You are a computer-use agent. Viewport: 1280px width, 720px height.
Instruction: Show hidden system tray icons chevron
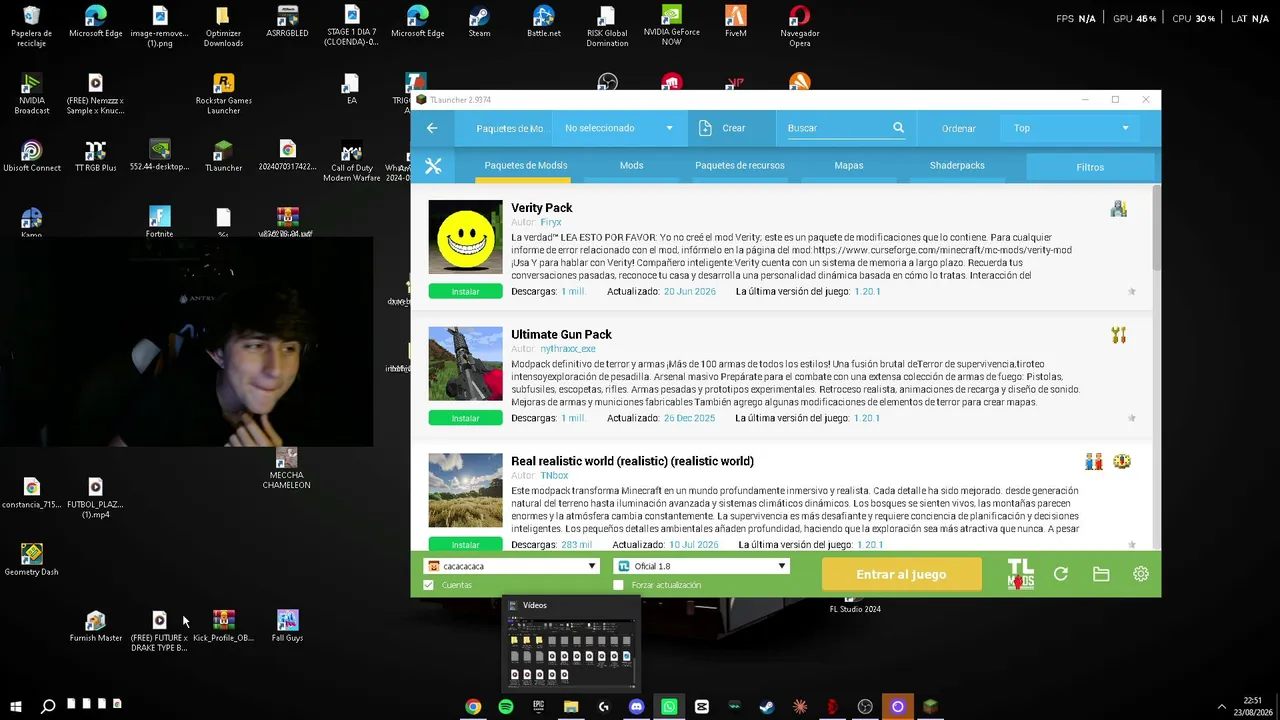[x=1221, y=707]
